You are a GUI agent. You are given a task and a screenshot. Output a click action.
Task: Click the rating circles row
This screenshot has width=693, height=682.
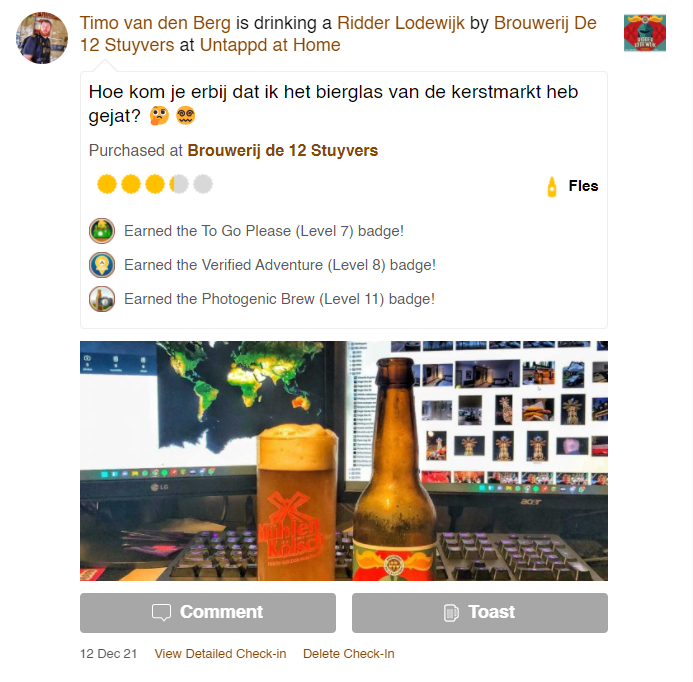(155, 184)
